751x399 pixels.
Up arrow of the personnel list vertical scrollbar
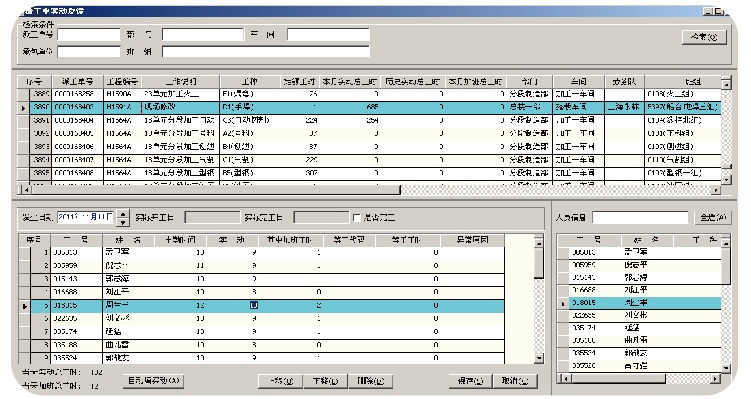726,243
